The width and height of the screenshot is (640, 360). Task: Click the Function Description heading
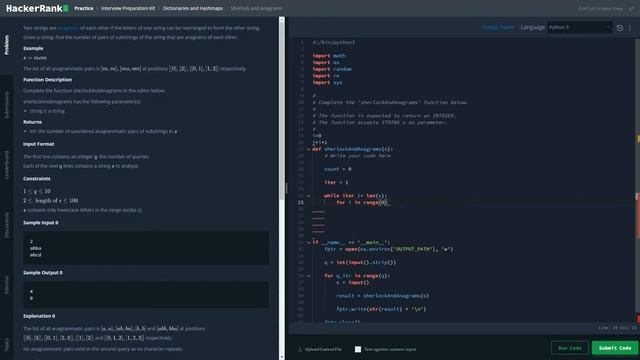click(47, 80)
